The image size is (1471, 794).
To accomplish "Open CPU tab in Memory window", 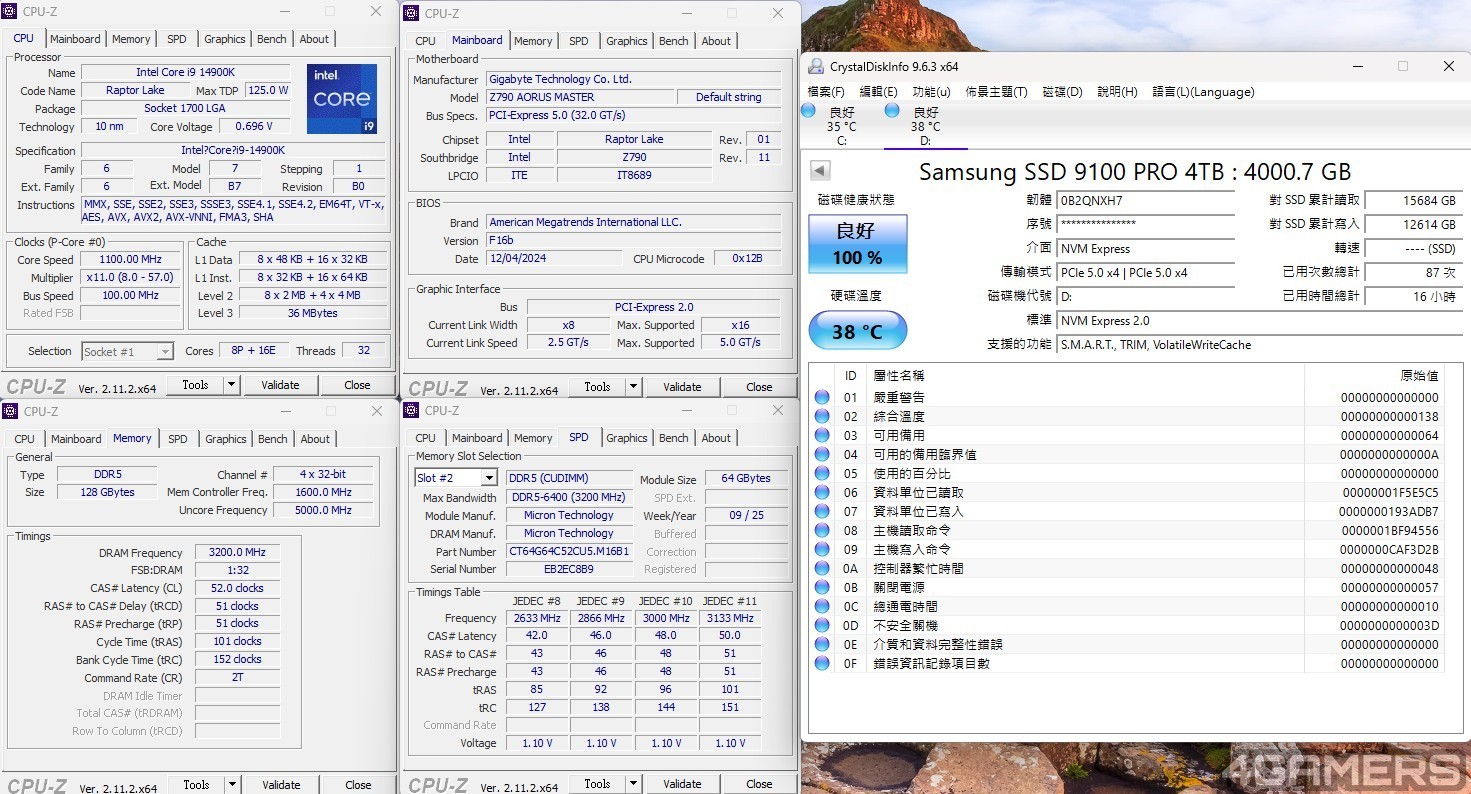I will tap(24, 439).
